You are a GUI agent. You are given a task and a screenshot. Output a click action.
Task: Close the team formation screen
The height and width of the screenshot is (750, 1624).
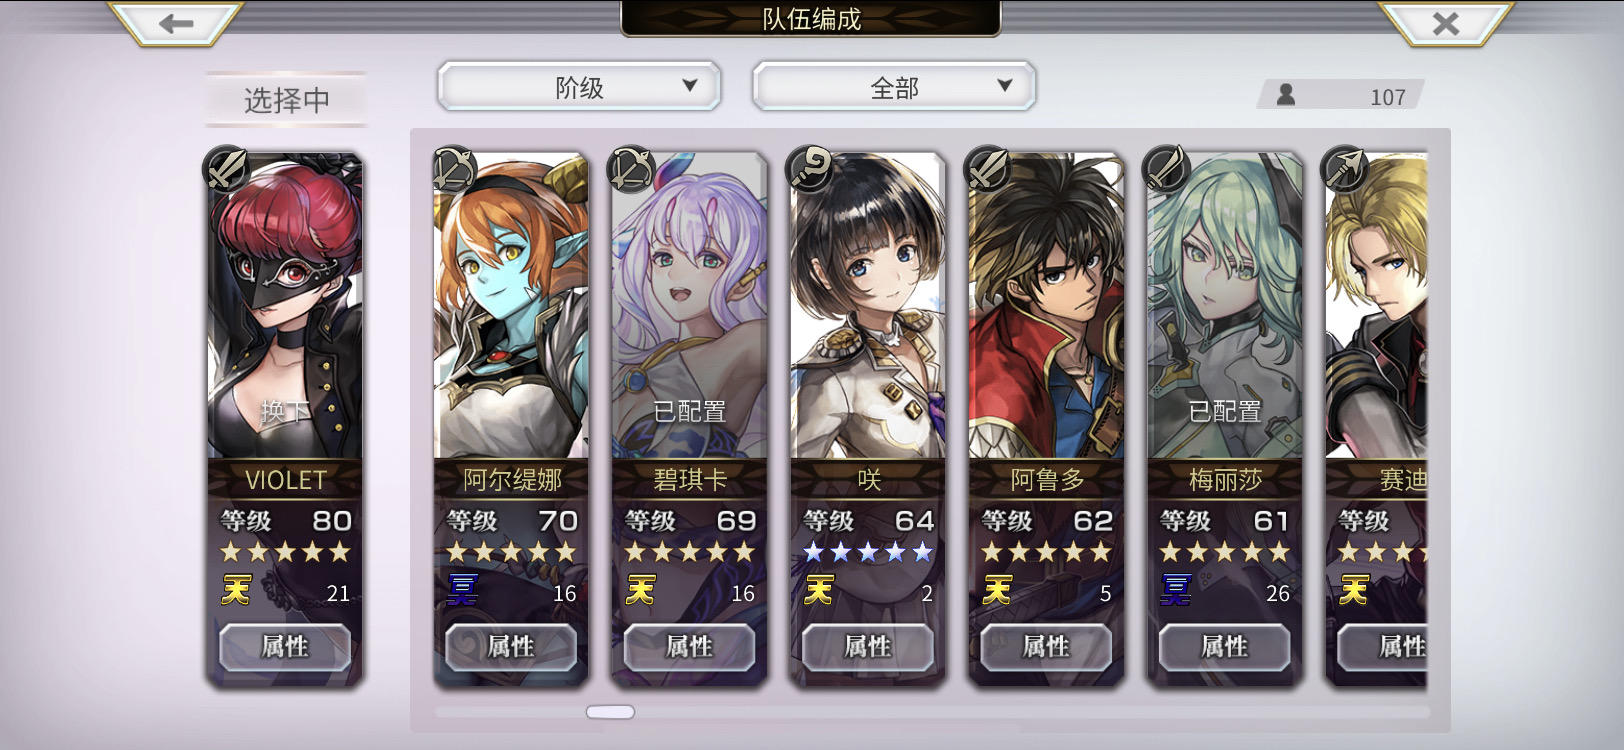coord(1445,23)
